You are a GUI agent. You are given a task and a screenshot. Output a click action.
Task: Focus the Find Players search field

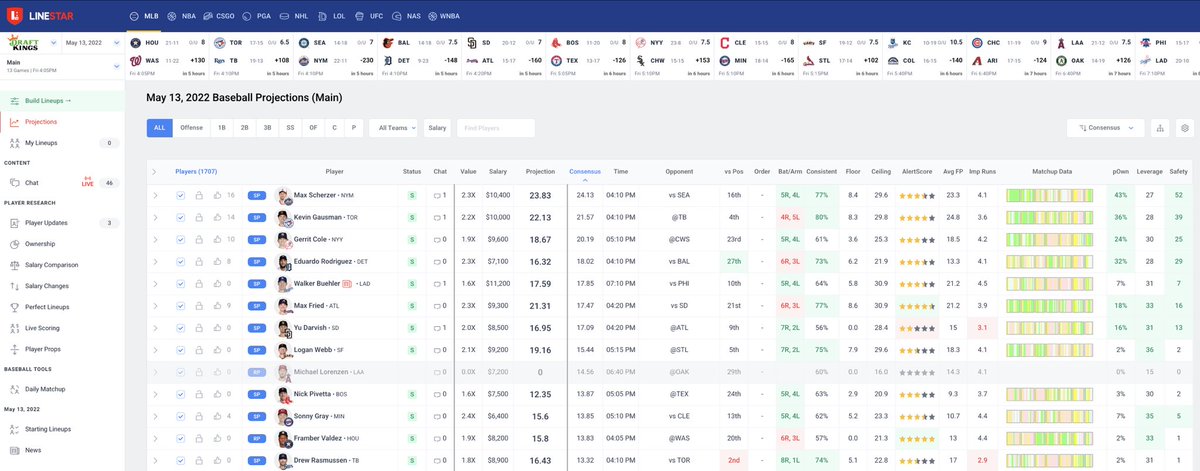pyautogui.click(x=495, y=128)
